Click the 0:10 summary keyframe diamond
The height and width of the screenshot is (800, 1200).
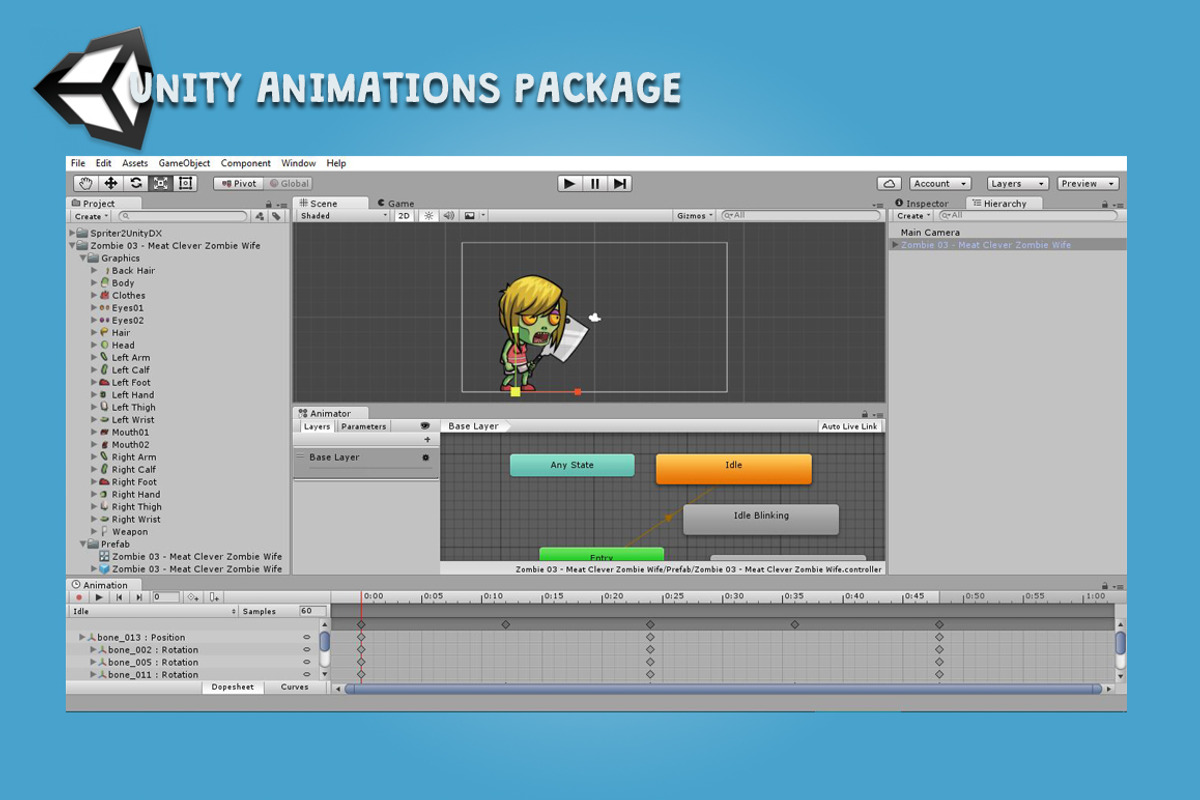[x=506, y=624]
